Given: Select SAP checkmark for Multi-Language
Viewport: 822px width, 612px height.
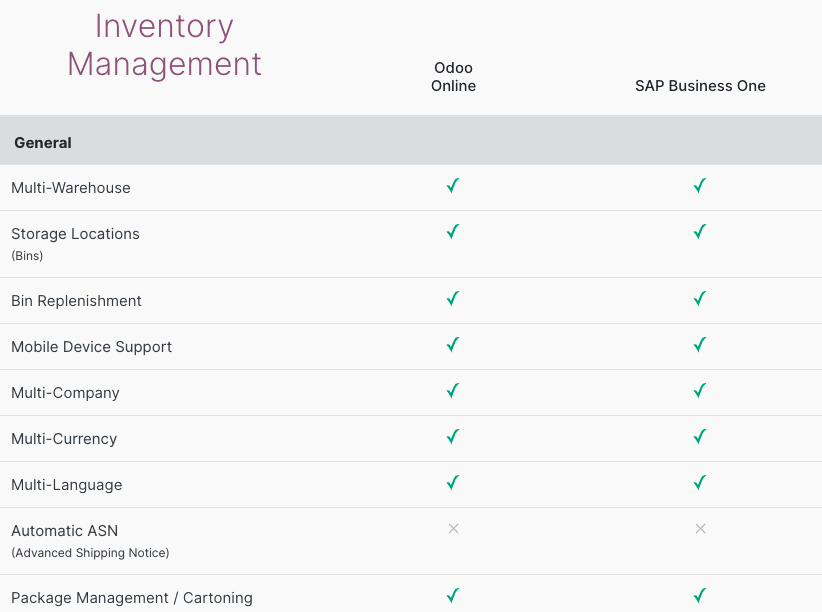Looking at the screenshot, I should [x=700, y=482].
